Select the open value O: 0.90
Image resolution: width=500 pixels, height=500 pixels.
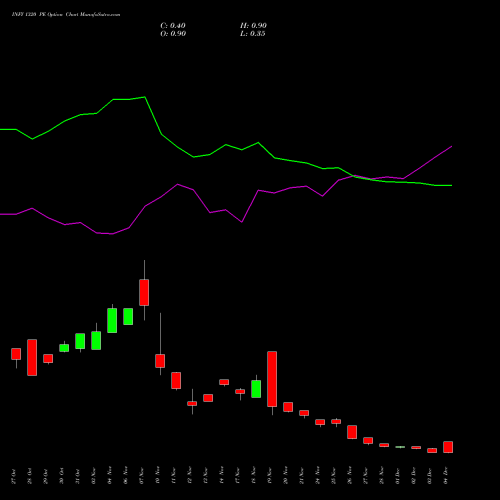tap(173, 34)
